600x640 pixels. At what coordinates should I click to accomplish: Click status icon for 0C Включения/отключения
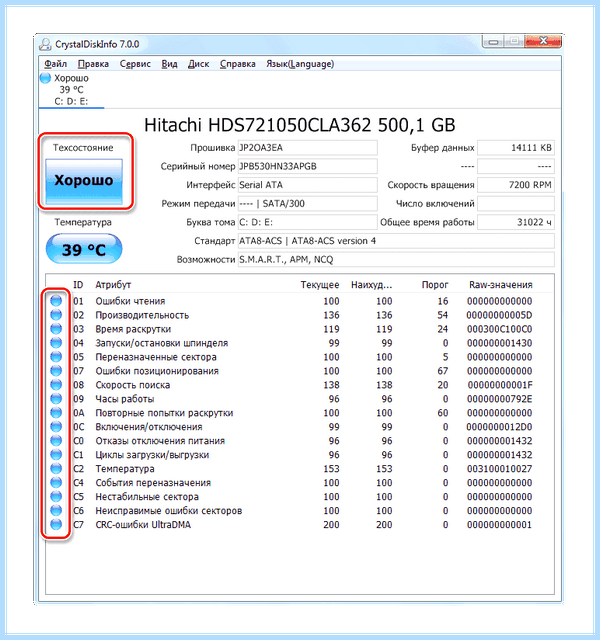click(56, 427)
